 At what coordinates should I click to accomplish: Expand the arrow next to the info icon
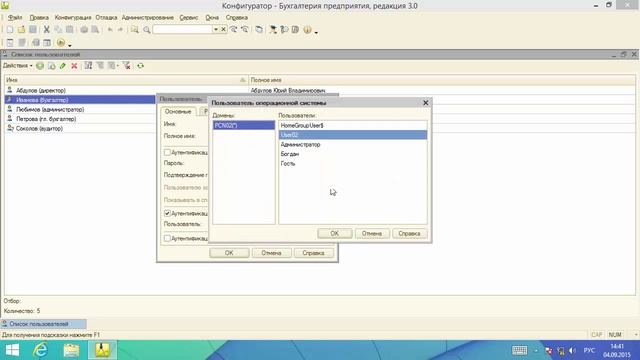[316, 31]
